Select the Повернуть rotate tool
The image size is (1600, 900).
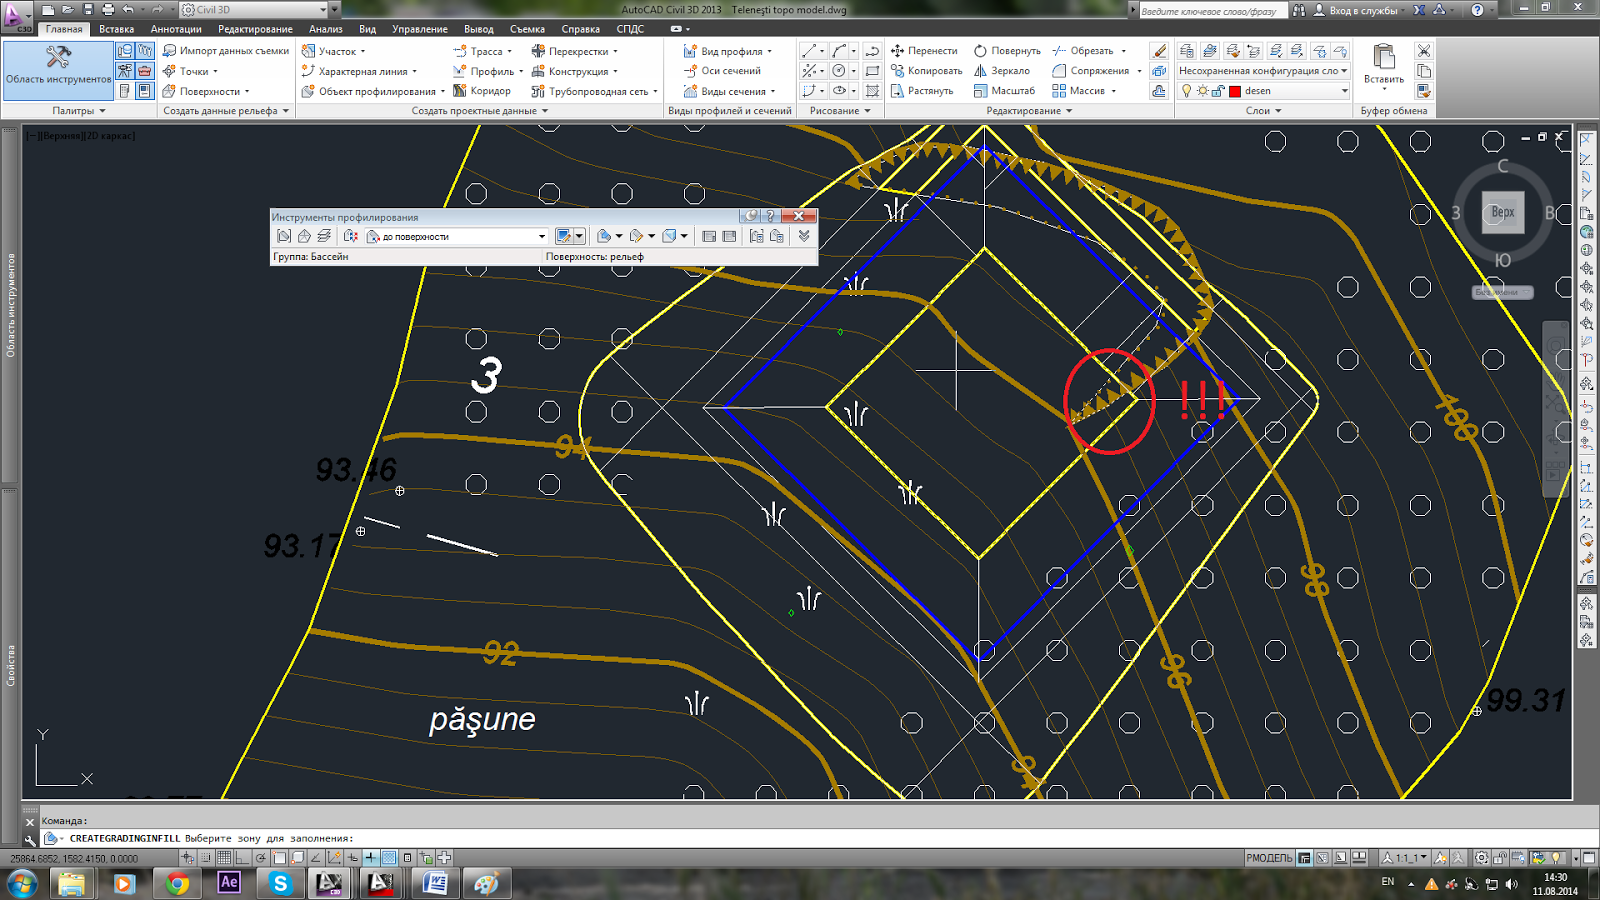(1007, 51)
